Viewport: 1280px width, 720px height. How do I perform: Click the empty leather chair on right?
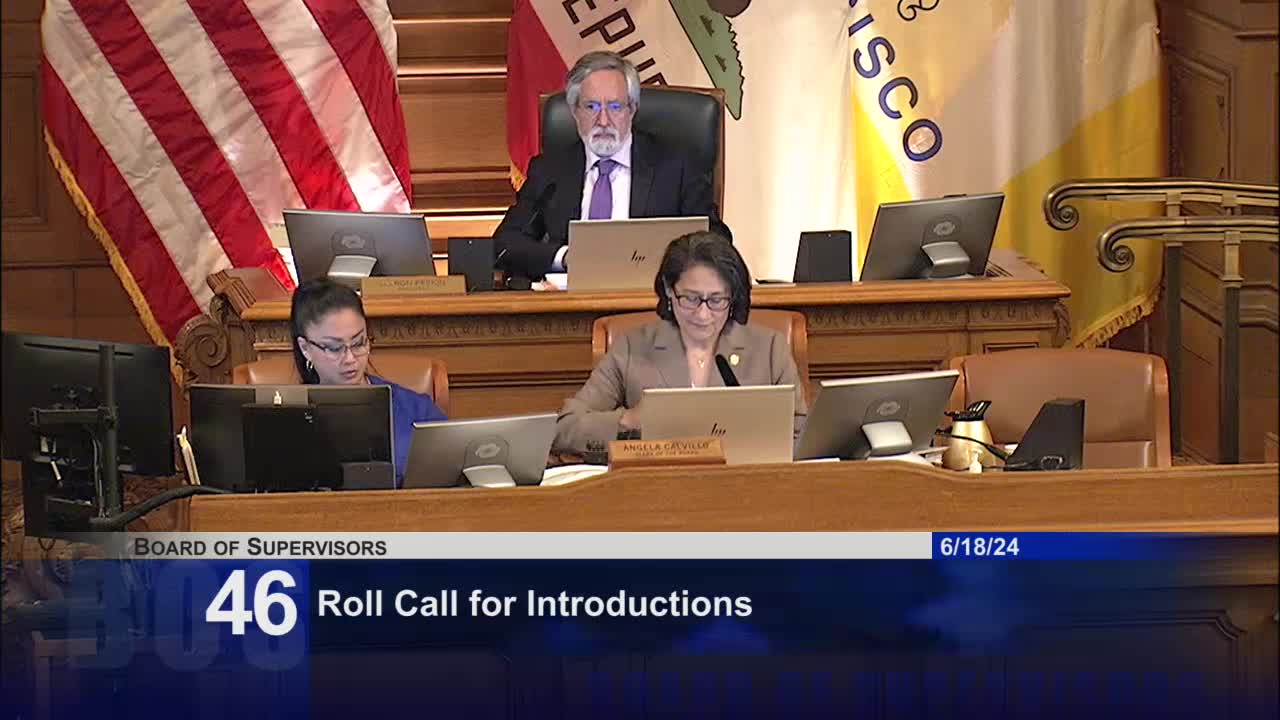tap(1060, 405)
